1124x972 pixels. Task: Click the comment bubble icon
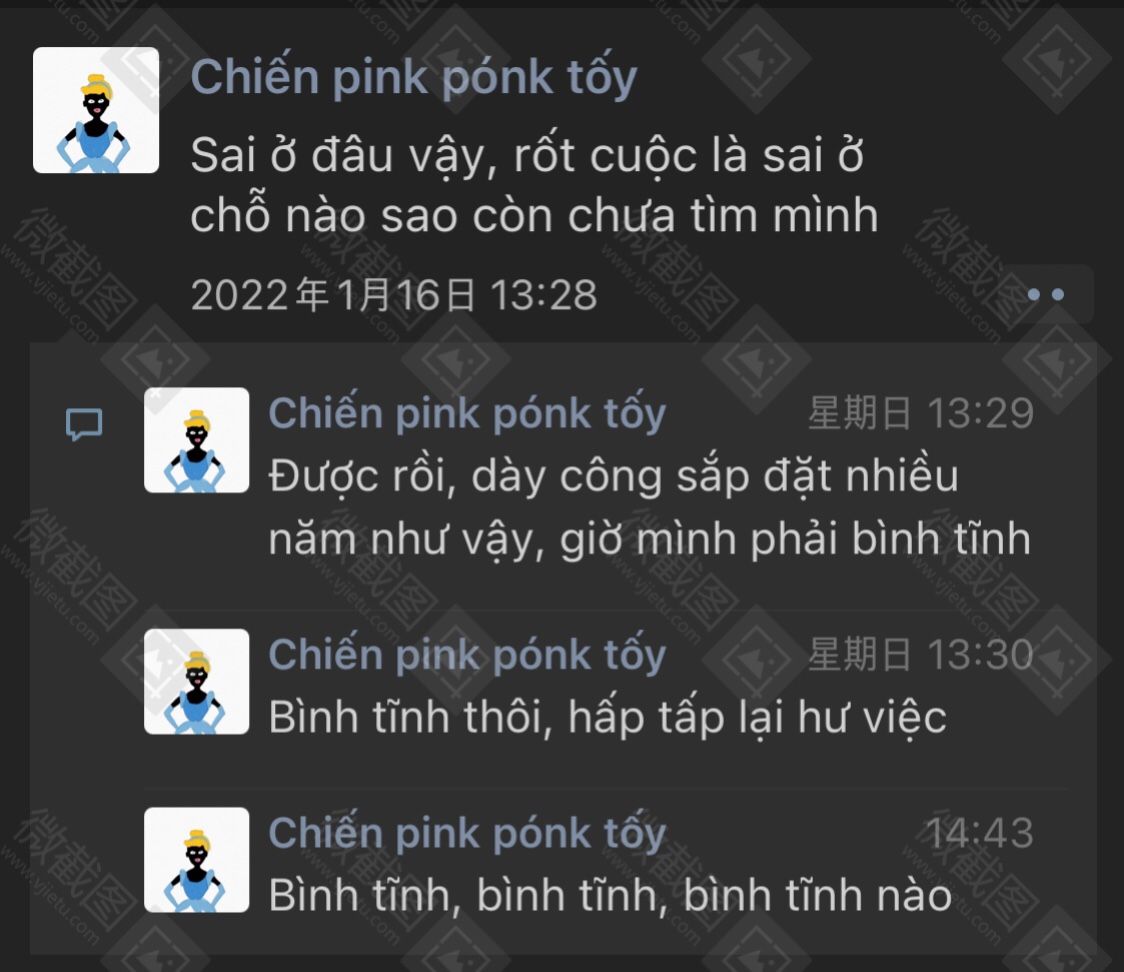(84, 424)
